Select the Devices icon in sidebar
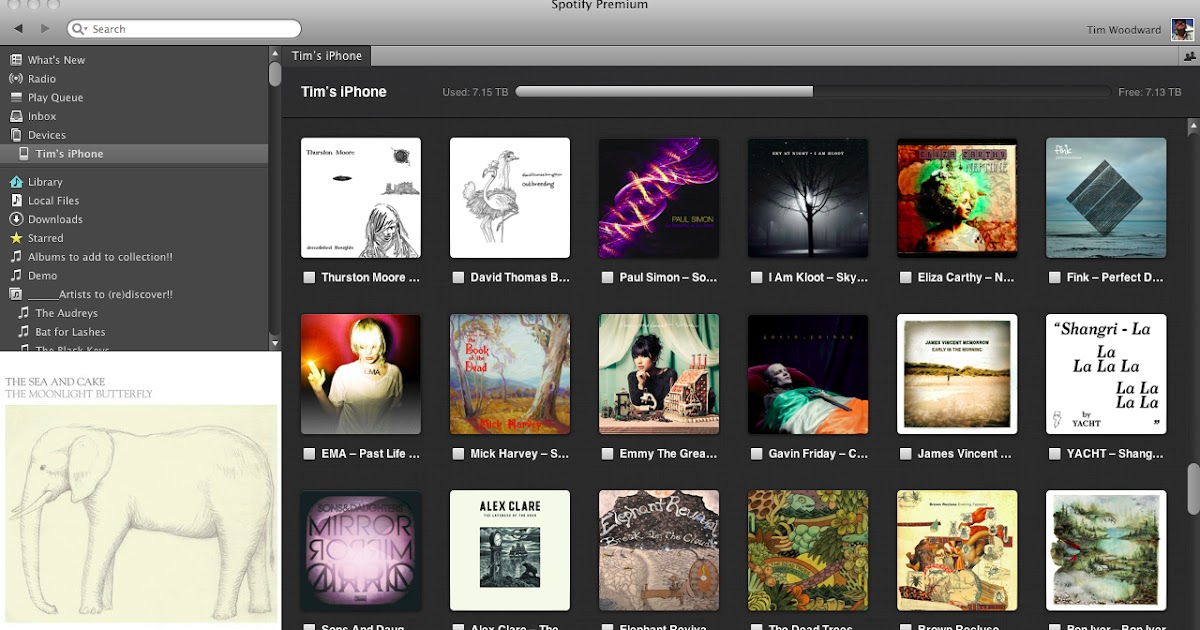The height and width of the screenshot is (630, 1200). (16, 135)
